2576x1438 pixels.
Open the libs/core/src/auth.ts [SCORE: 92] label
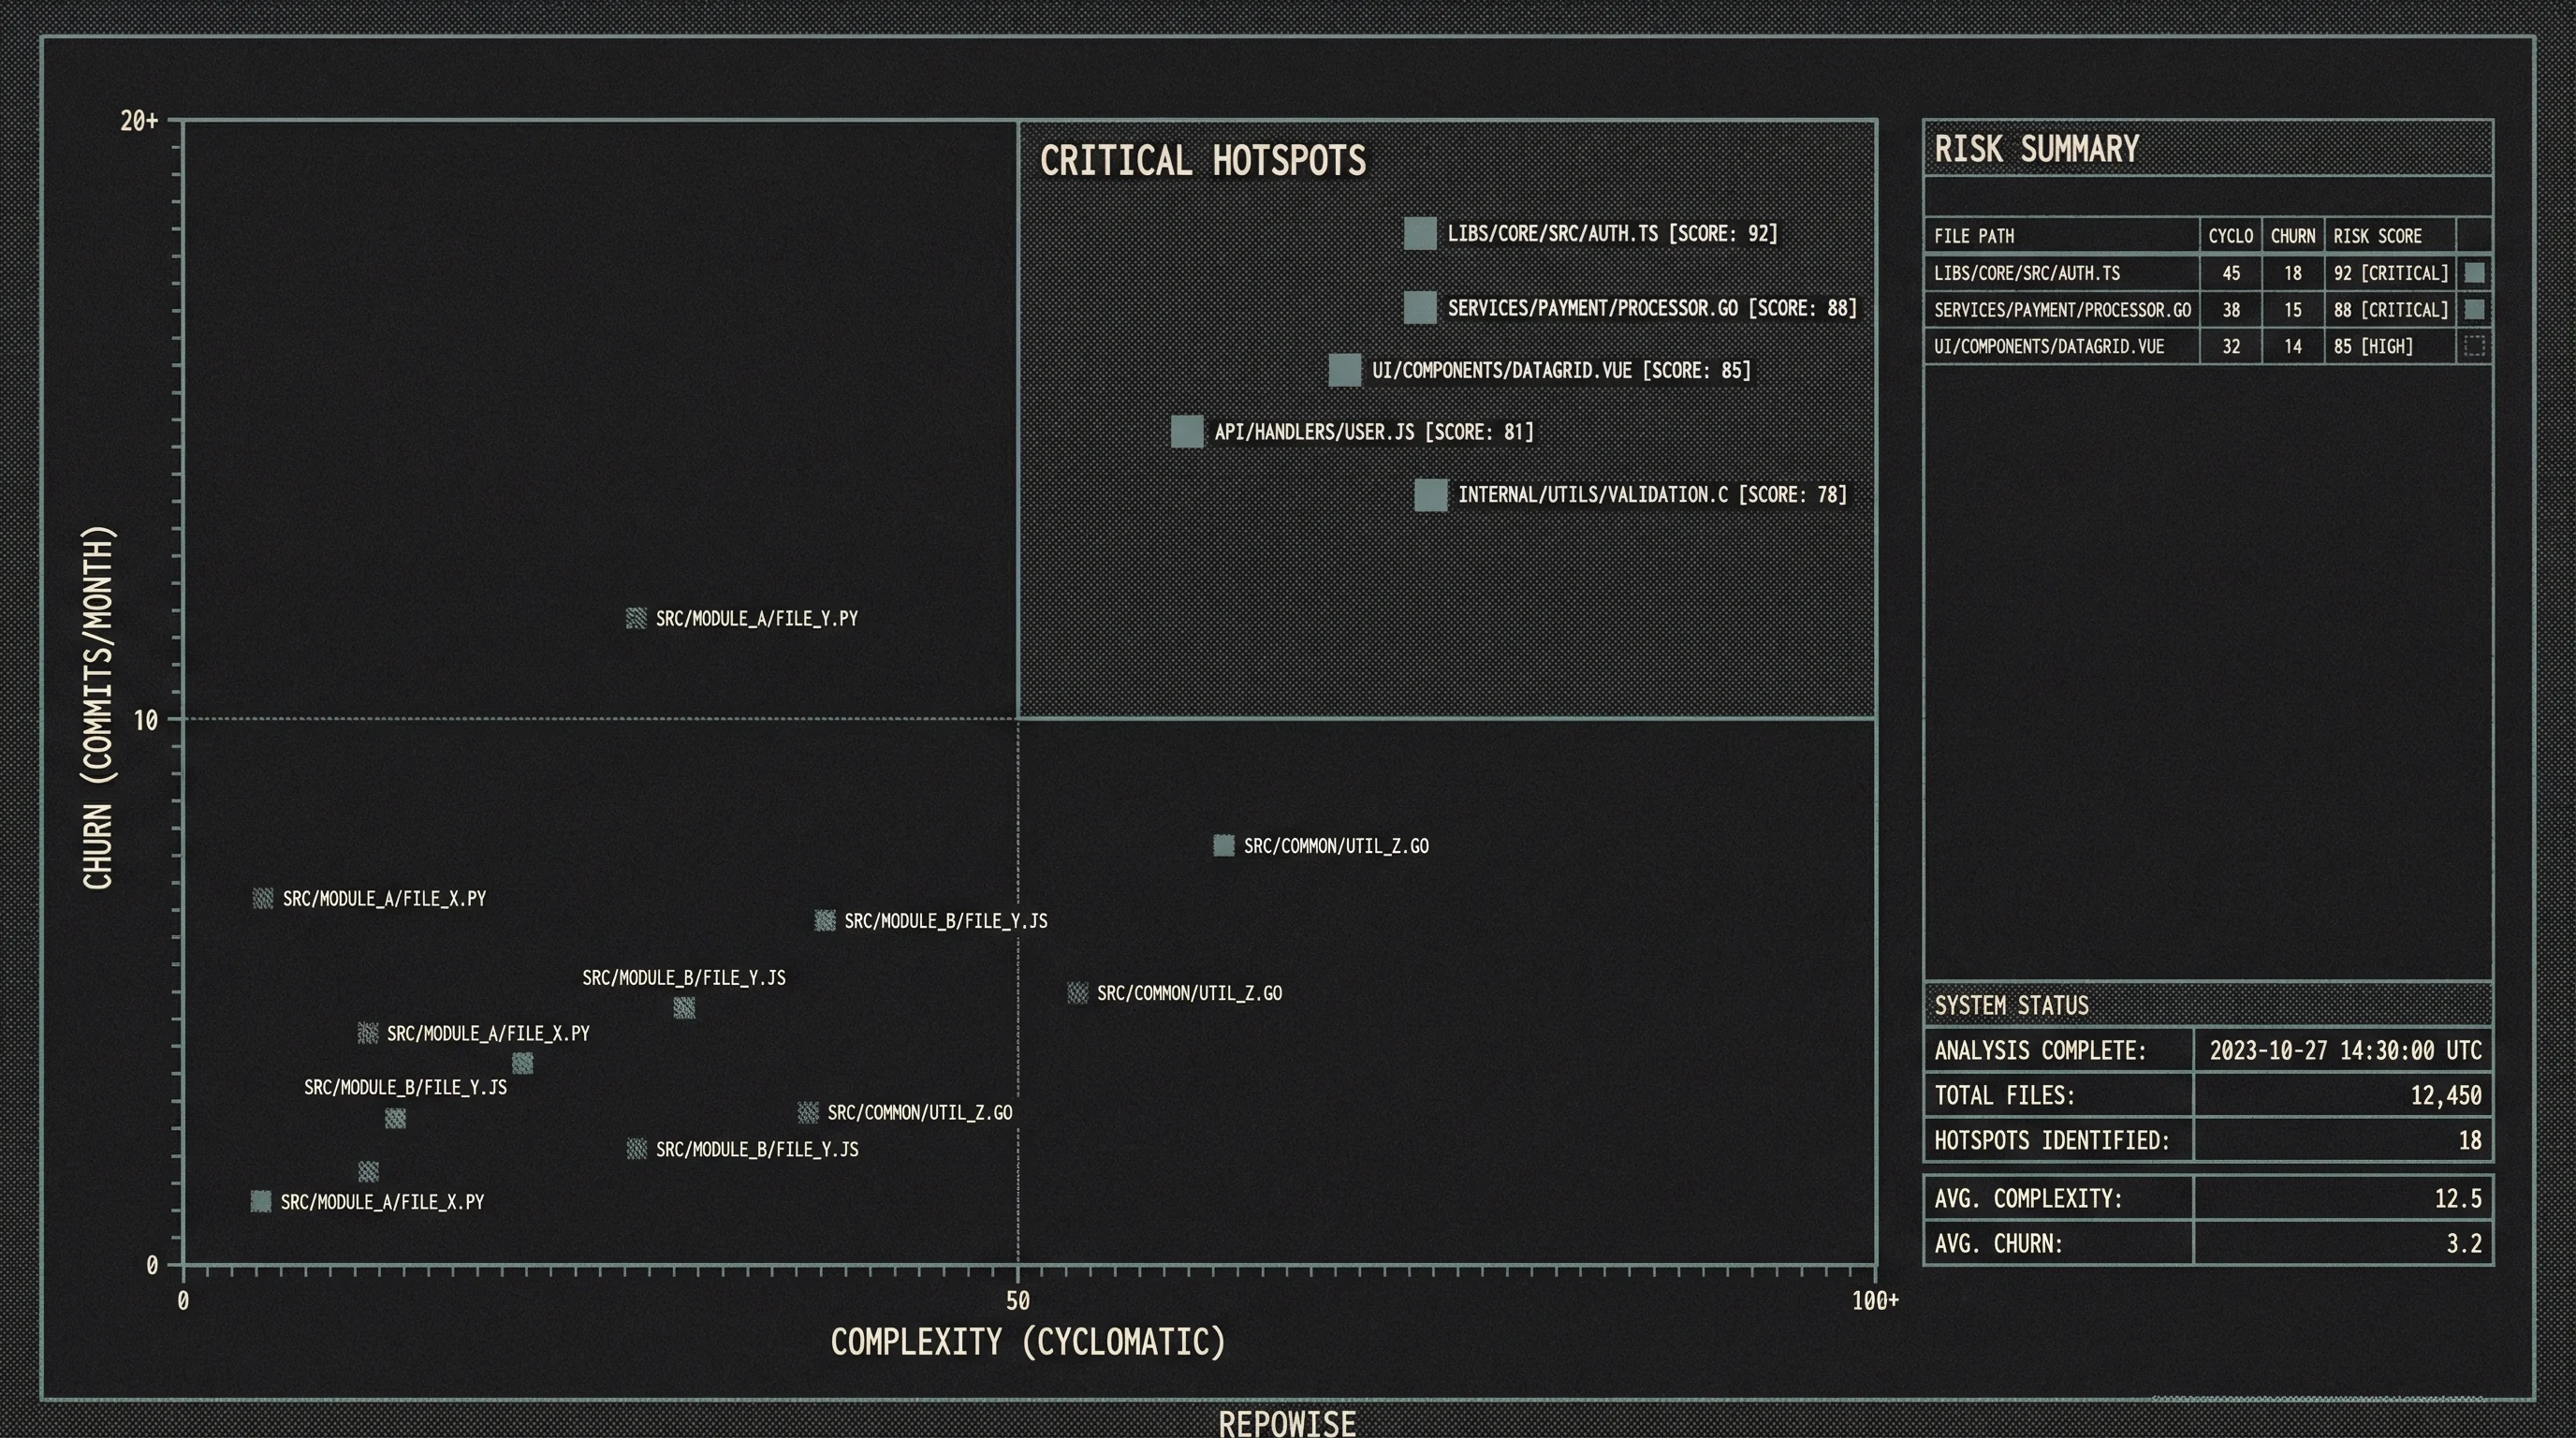(x=1612, y=233)
